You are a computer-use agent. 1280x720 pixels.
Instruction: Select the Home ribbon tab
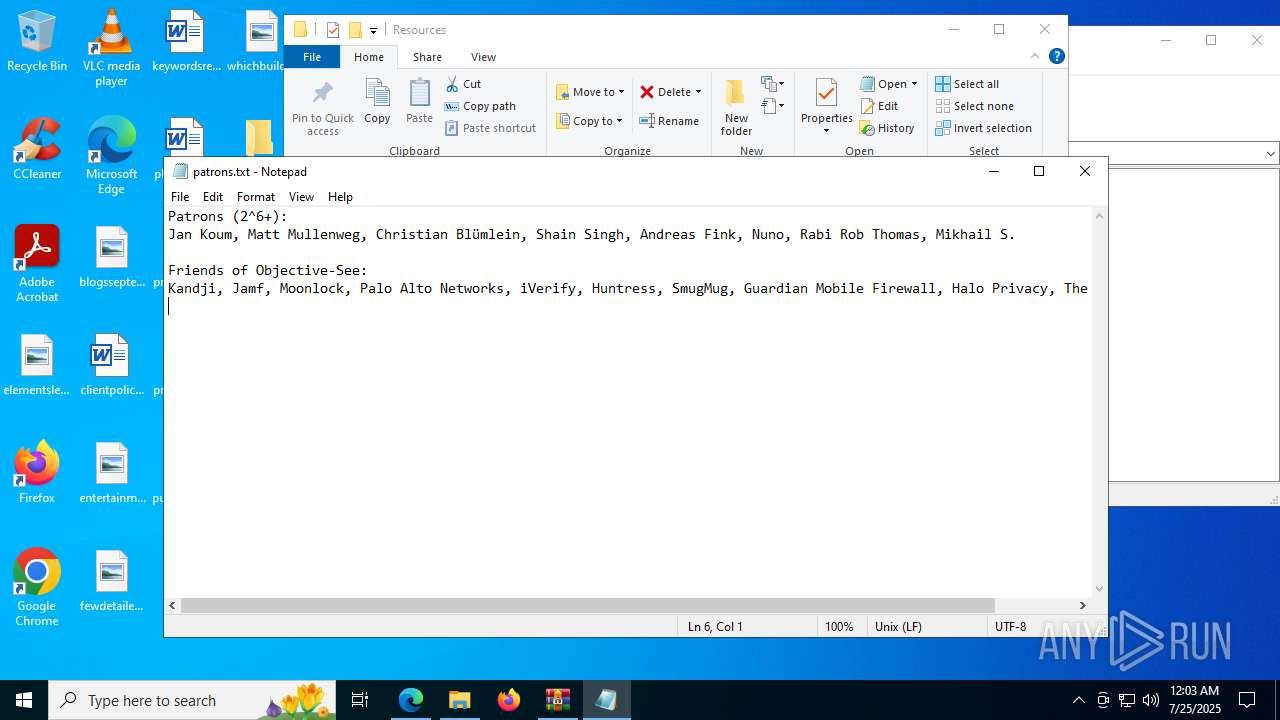tap(369, 57)
